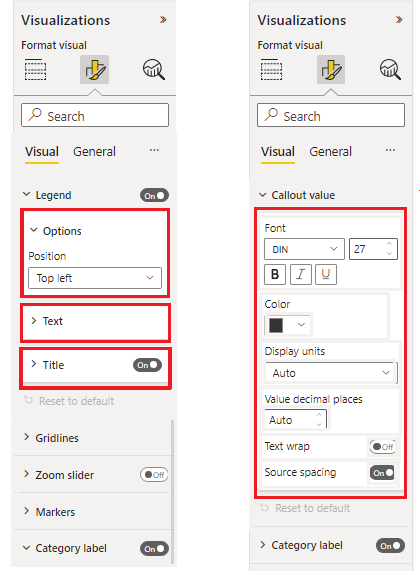Viewport: 420px width, 574px height.
Task: Select the Visual tab in right panel
Action: point(278,152)
